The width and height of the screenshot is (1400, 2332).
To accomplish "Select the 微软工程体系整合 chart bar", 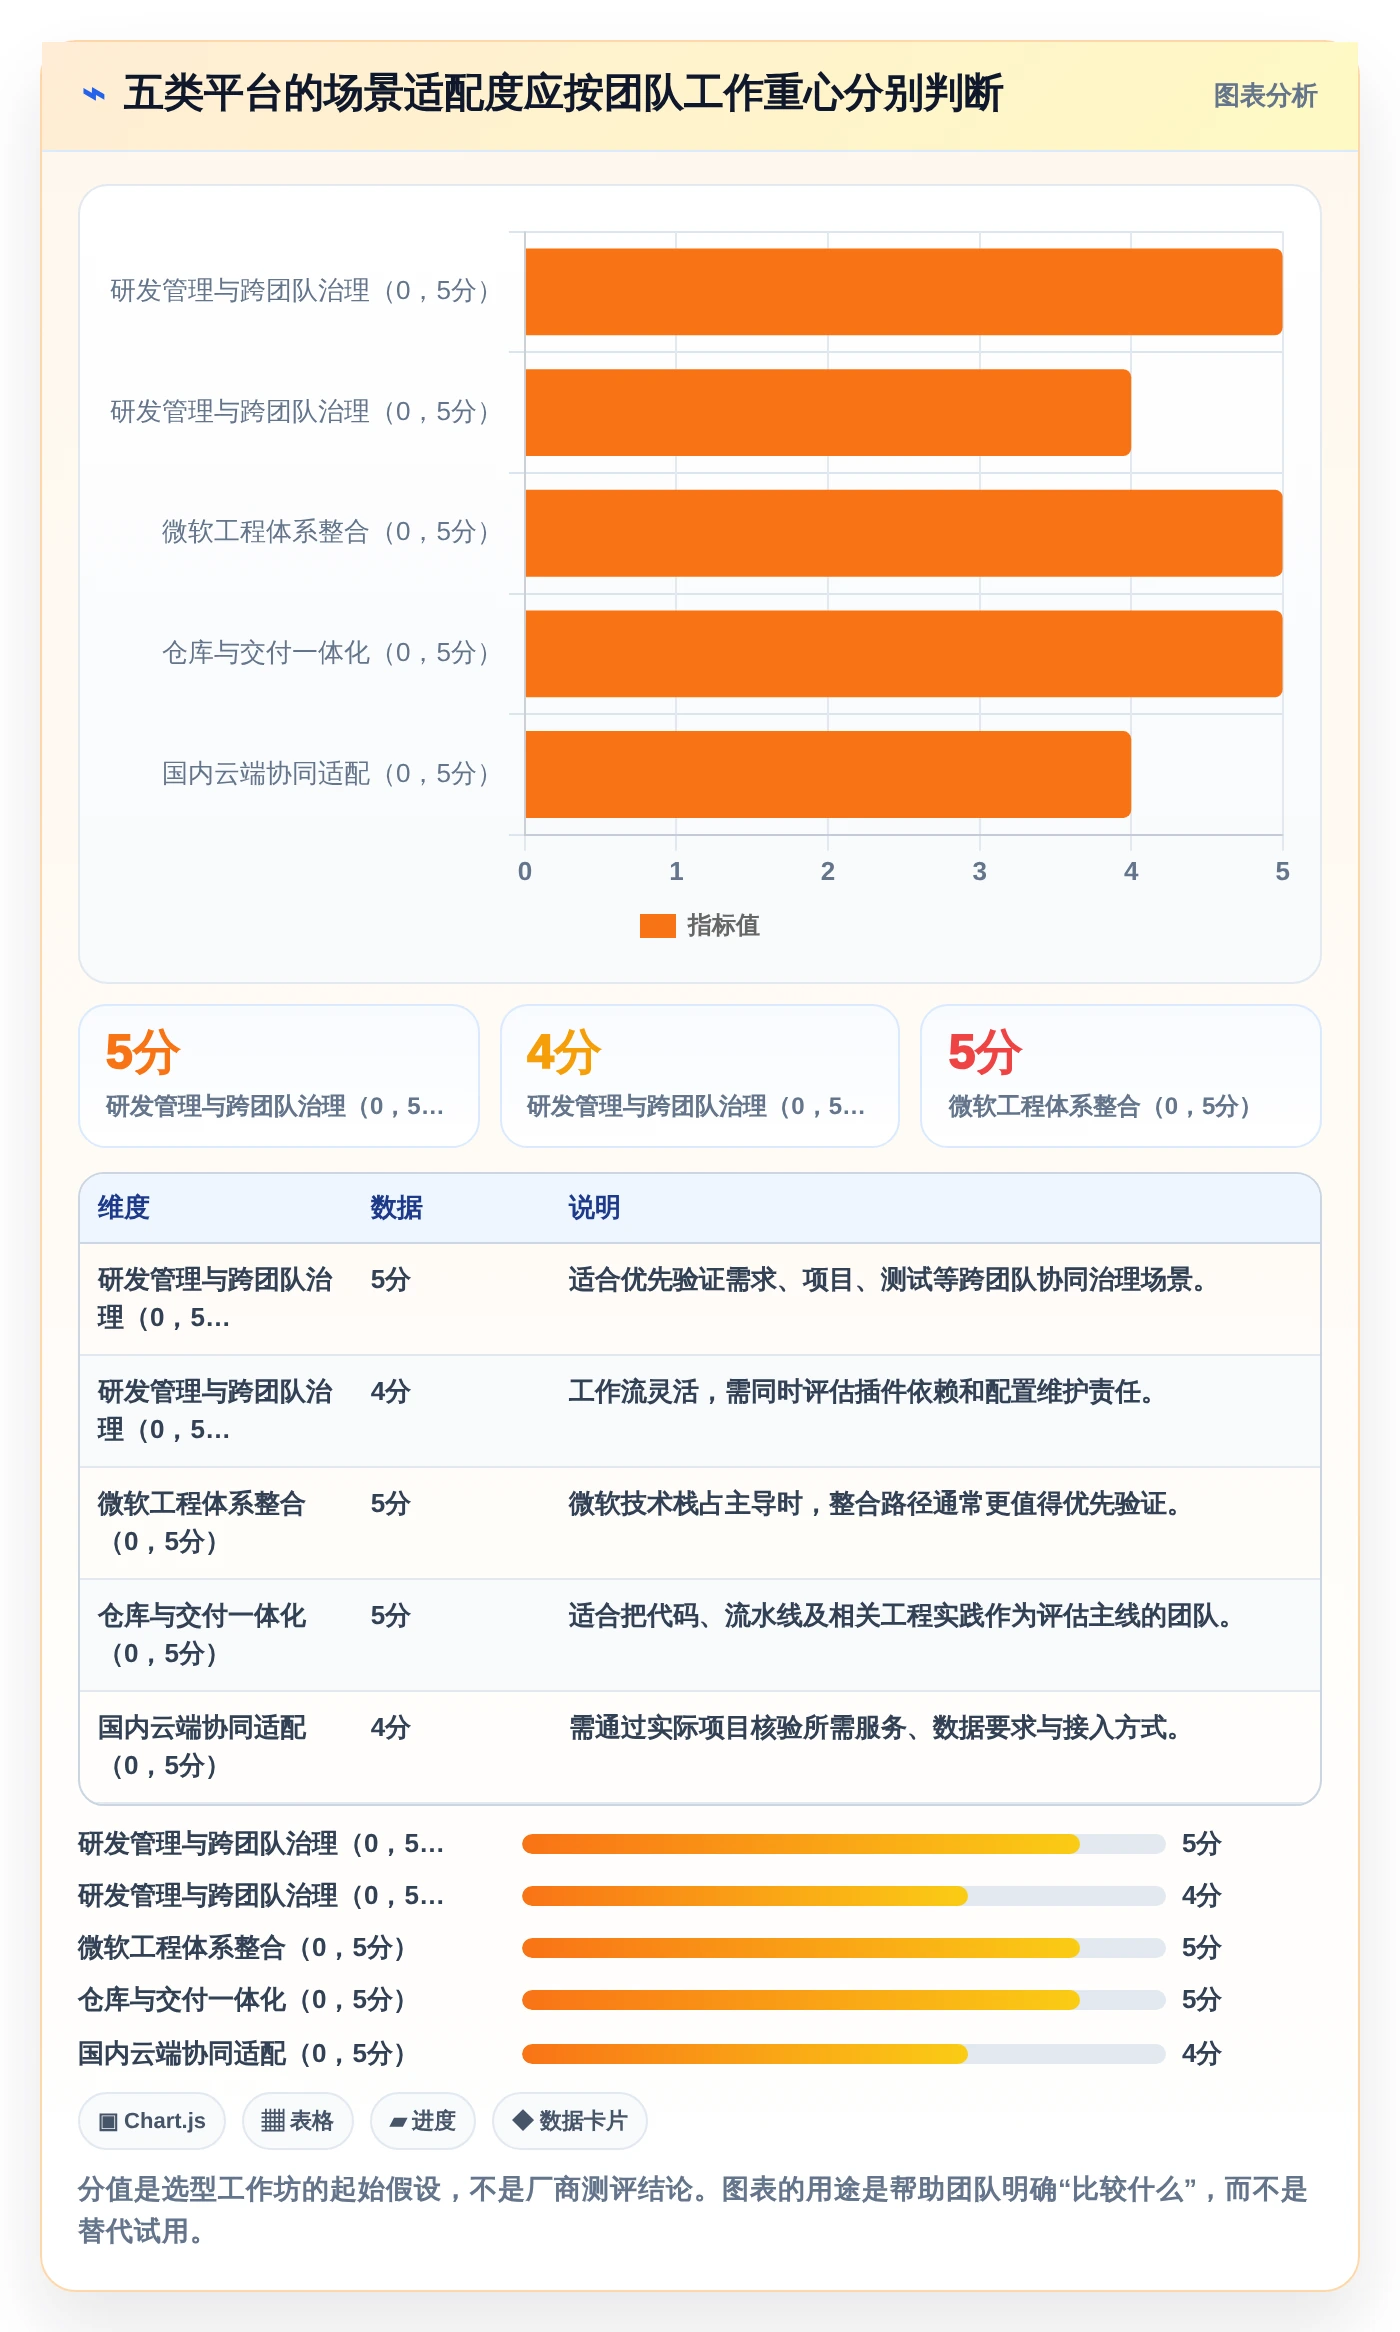I will 904,533.
